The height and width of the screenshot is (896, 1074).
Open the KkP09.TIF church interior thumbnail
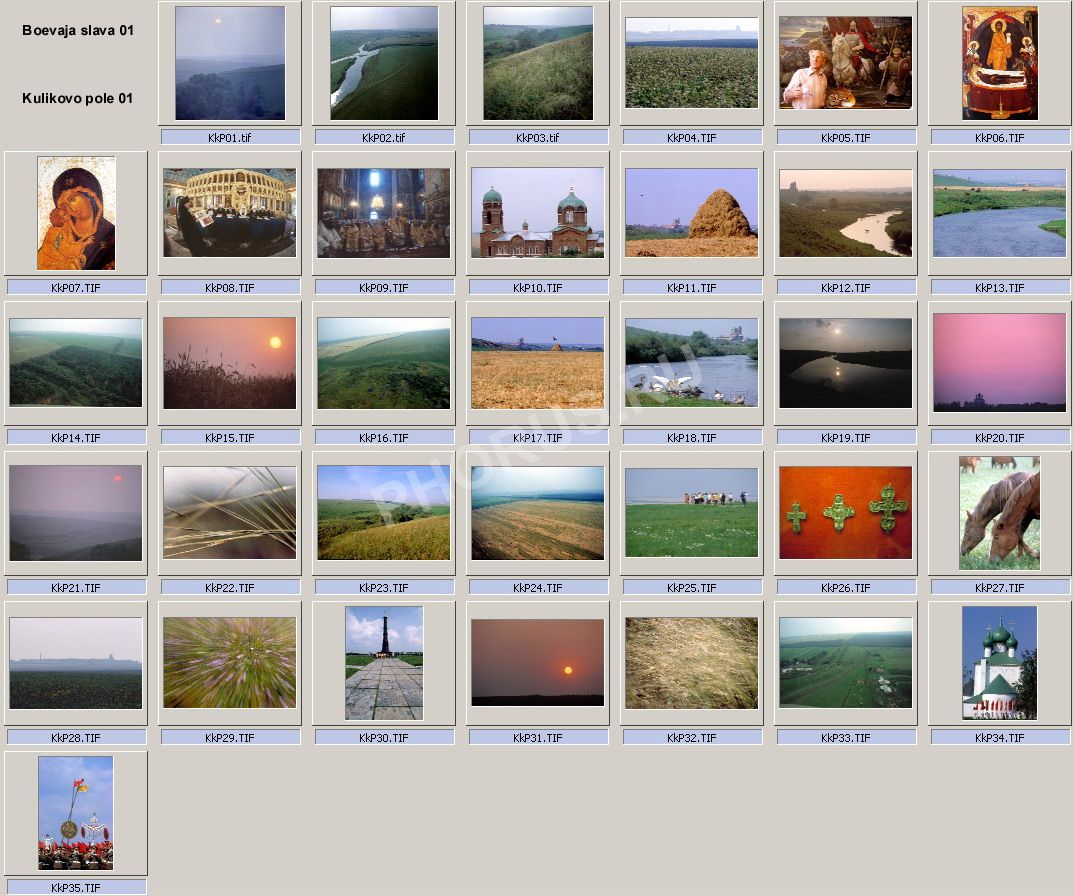[x=384, y=213]
